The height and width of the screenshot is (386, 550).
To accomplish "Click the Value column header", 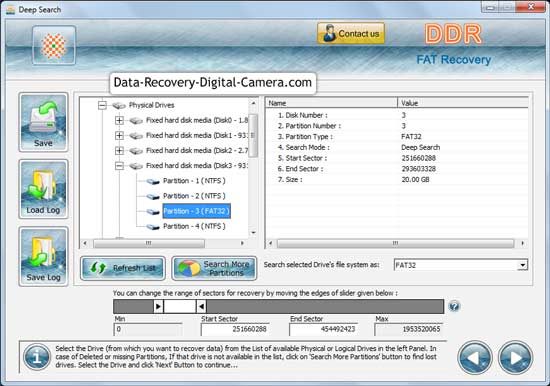I will pyautogui.click(x=463, y=103).
